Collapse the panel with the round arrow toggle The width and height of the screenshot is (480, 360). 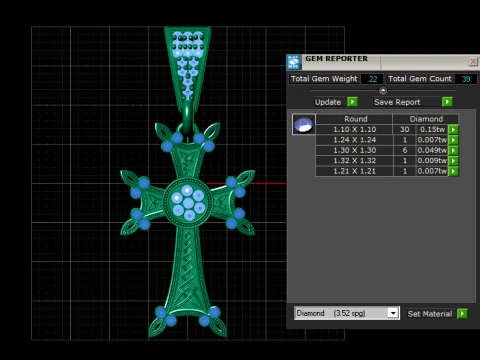click(383, 90)
